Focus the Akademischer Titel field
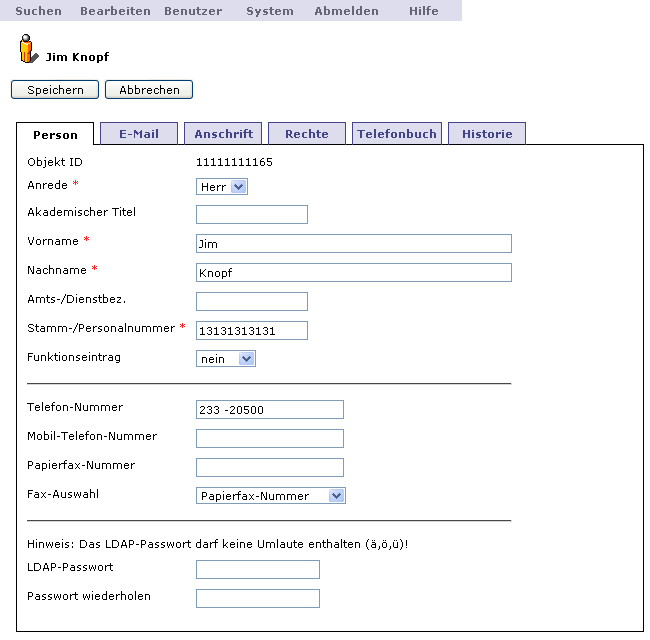Screen dimensions: 650x640 (x=252, y=214)
